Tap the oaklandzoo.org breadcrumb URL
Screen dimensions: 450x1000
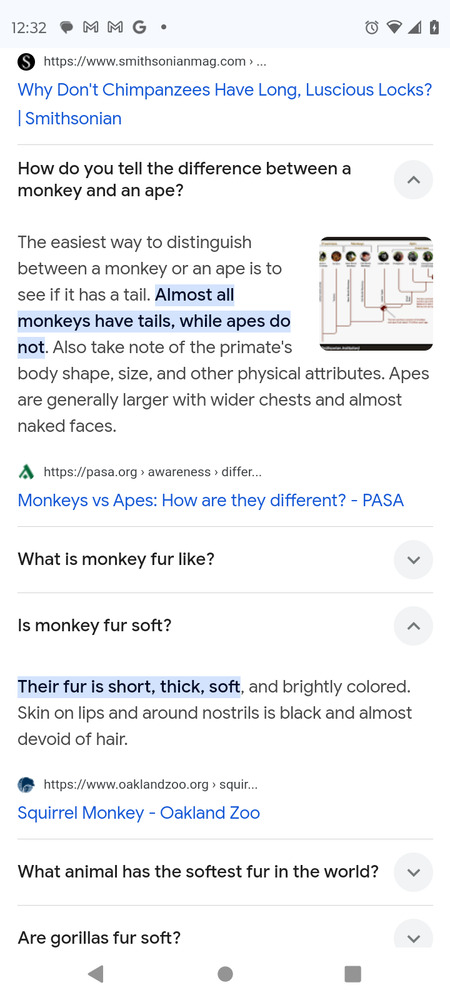point(150,784)
